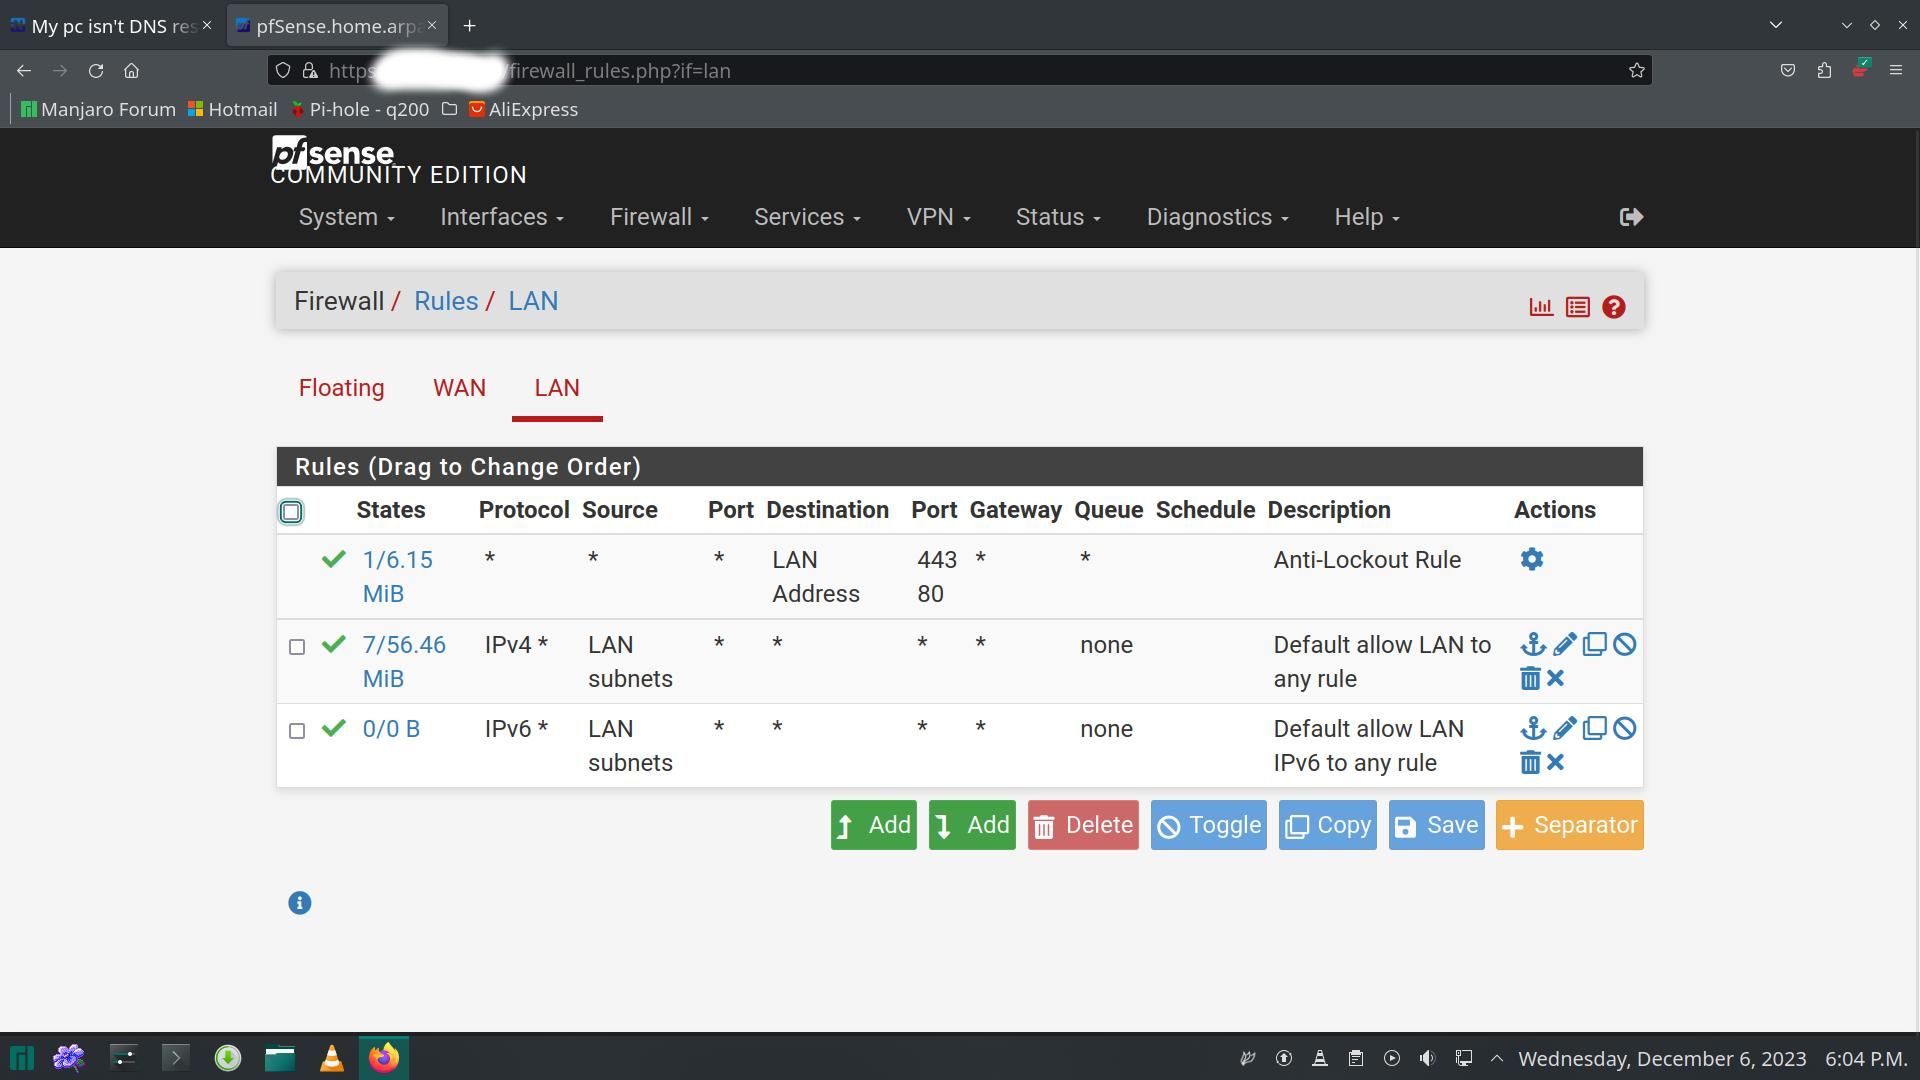This screenshot has width=1920, height=1080.
Task: Reload the page in browser
Action: coord(96,71)
